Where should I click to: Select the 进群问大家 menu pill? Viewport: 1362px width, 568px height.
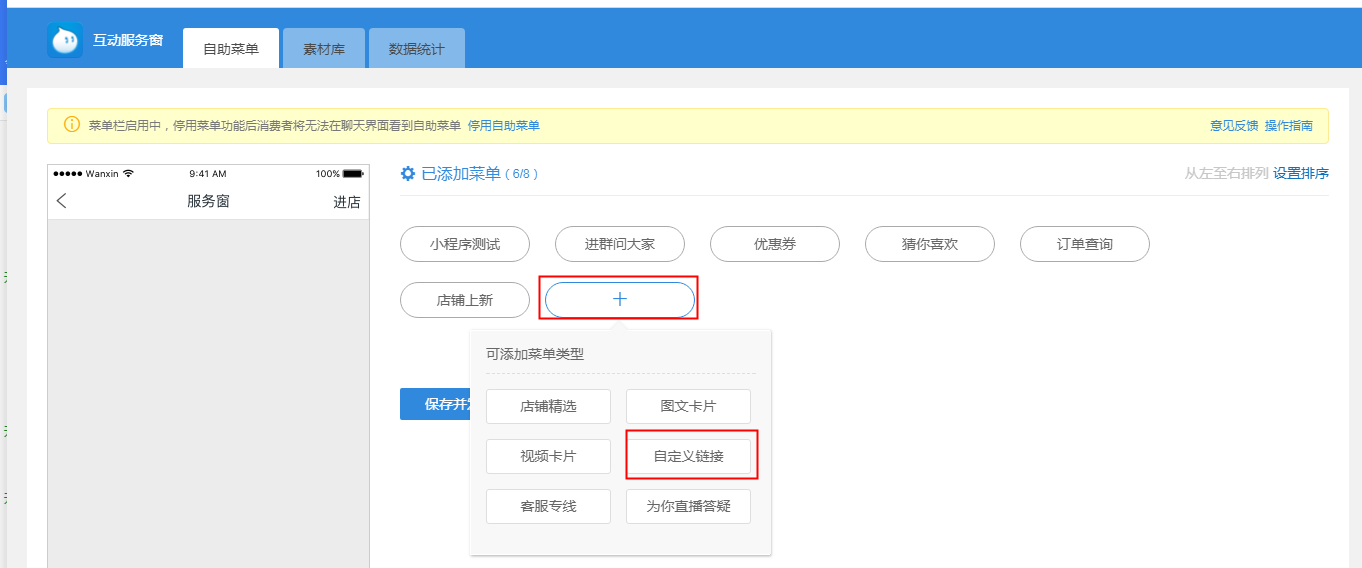point(620,244)
